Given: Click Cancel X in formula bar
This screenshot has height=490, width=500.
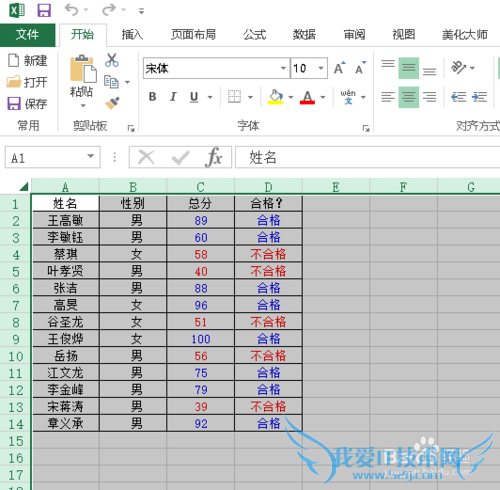Looking at the screenshot, I should pos(146,157).
